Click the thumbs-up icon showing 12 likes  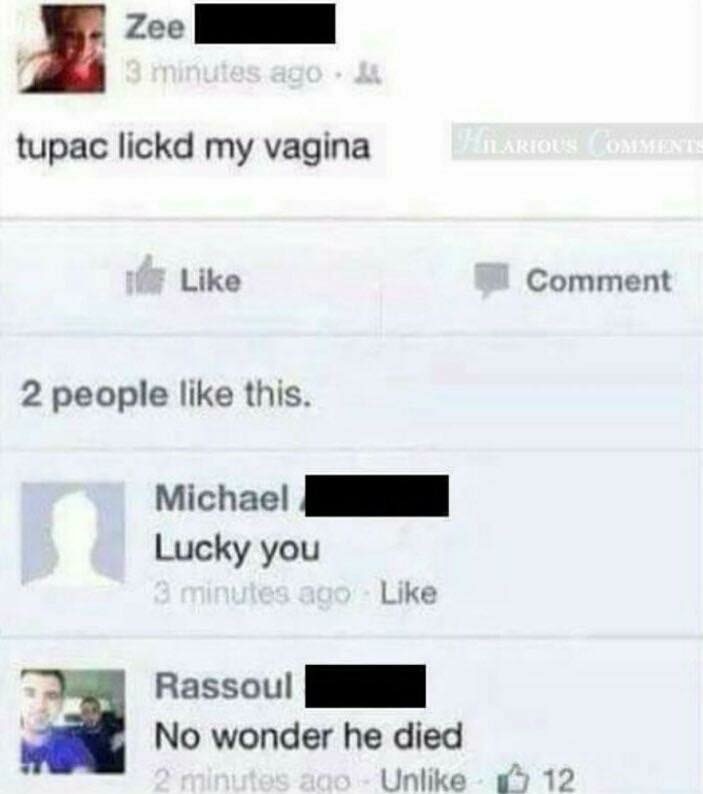click(x=518, y=778)
